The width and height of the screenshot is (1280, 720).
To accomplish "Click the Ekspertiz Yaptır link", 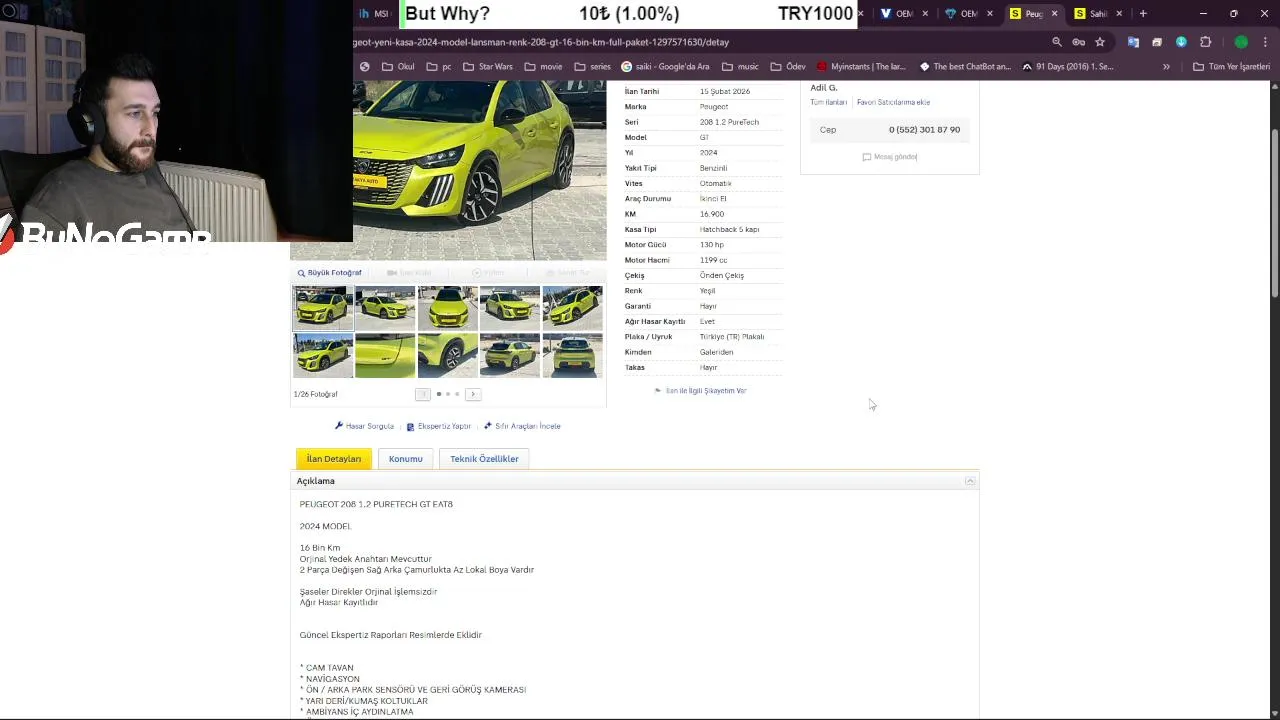I will point(439,426).
